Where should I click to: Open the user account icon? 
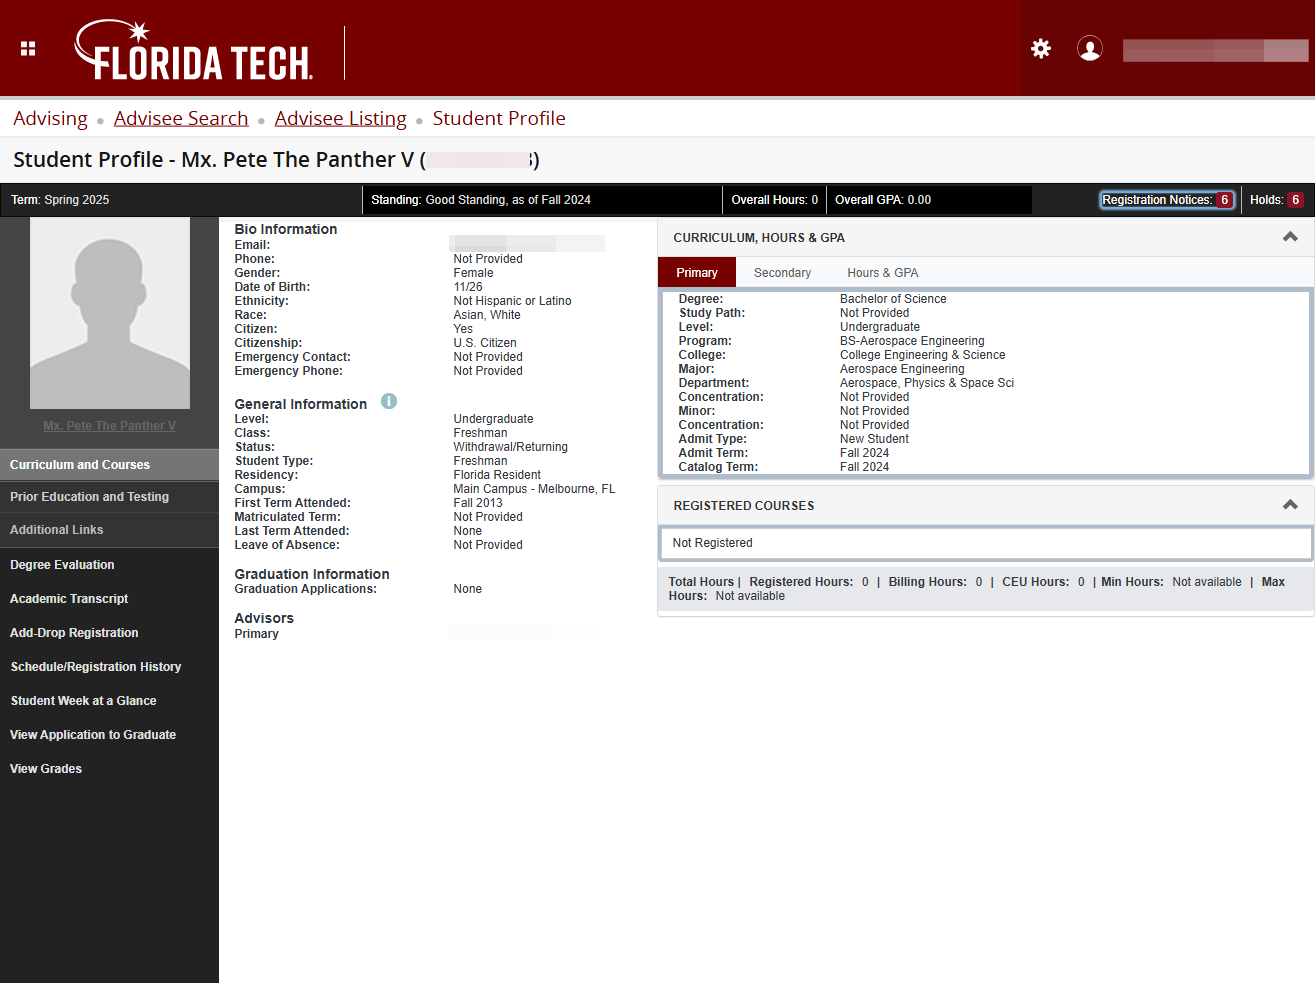pos(1090,48)
